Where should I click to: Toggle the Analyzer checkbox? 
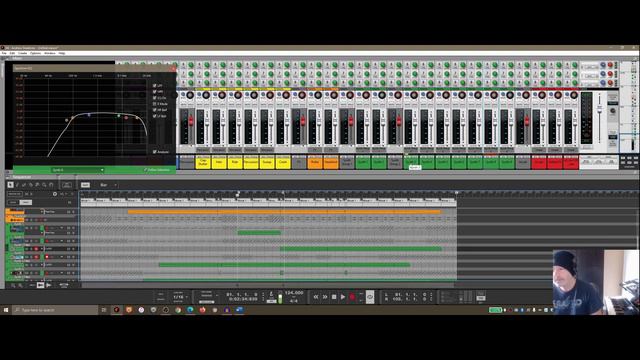tap(155, 152)
